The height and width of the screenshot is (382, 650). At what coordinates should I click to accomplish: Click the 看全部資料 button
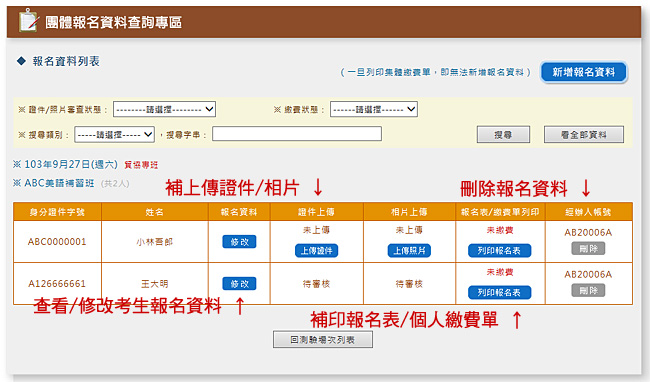click(584, 135)
